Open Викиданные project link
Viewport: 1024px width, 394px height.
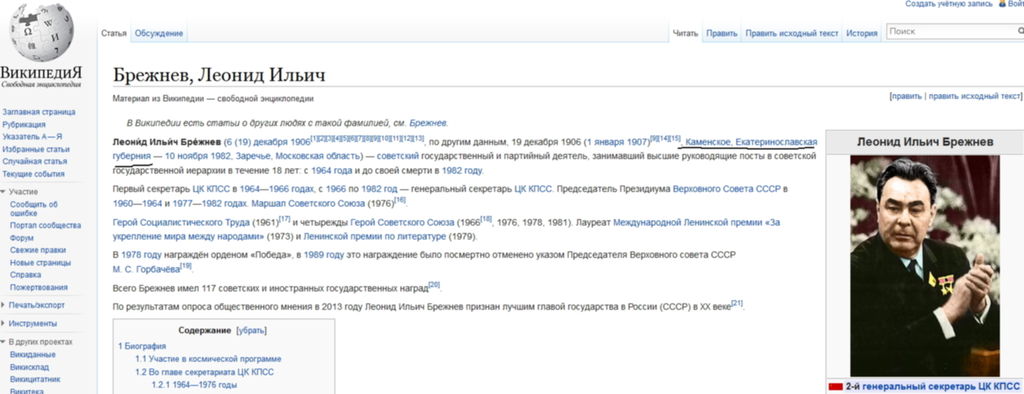tap(33, 355)
